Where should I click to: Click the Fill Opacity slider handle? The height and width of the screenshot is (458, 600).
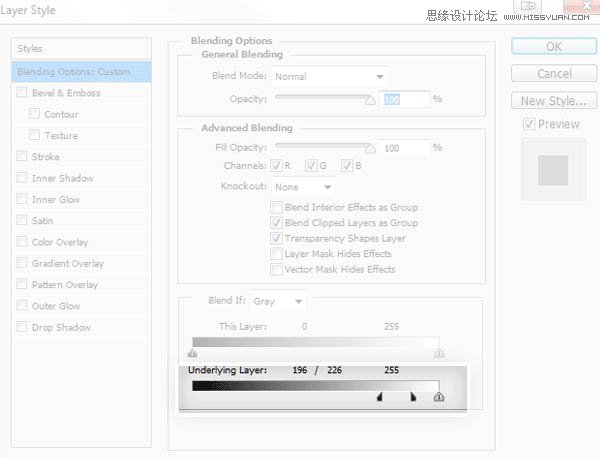tap(370, 148)
